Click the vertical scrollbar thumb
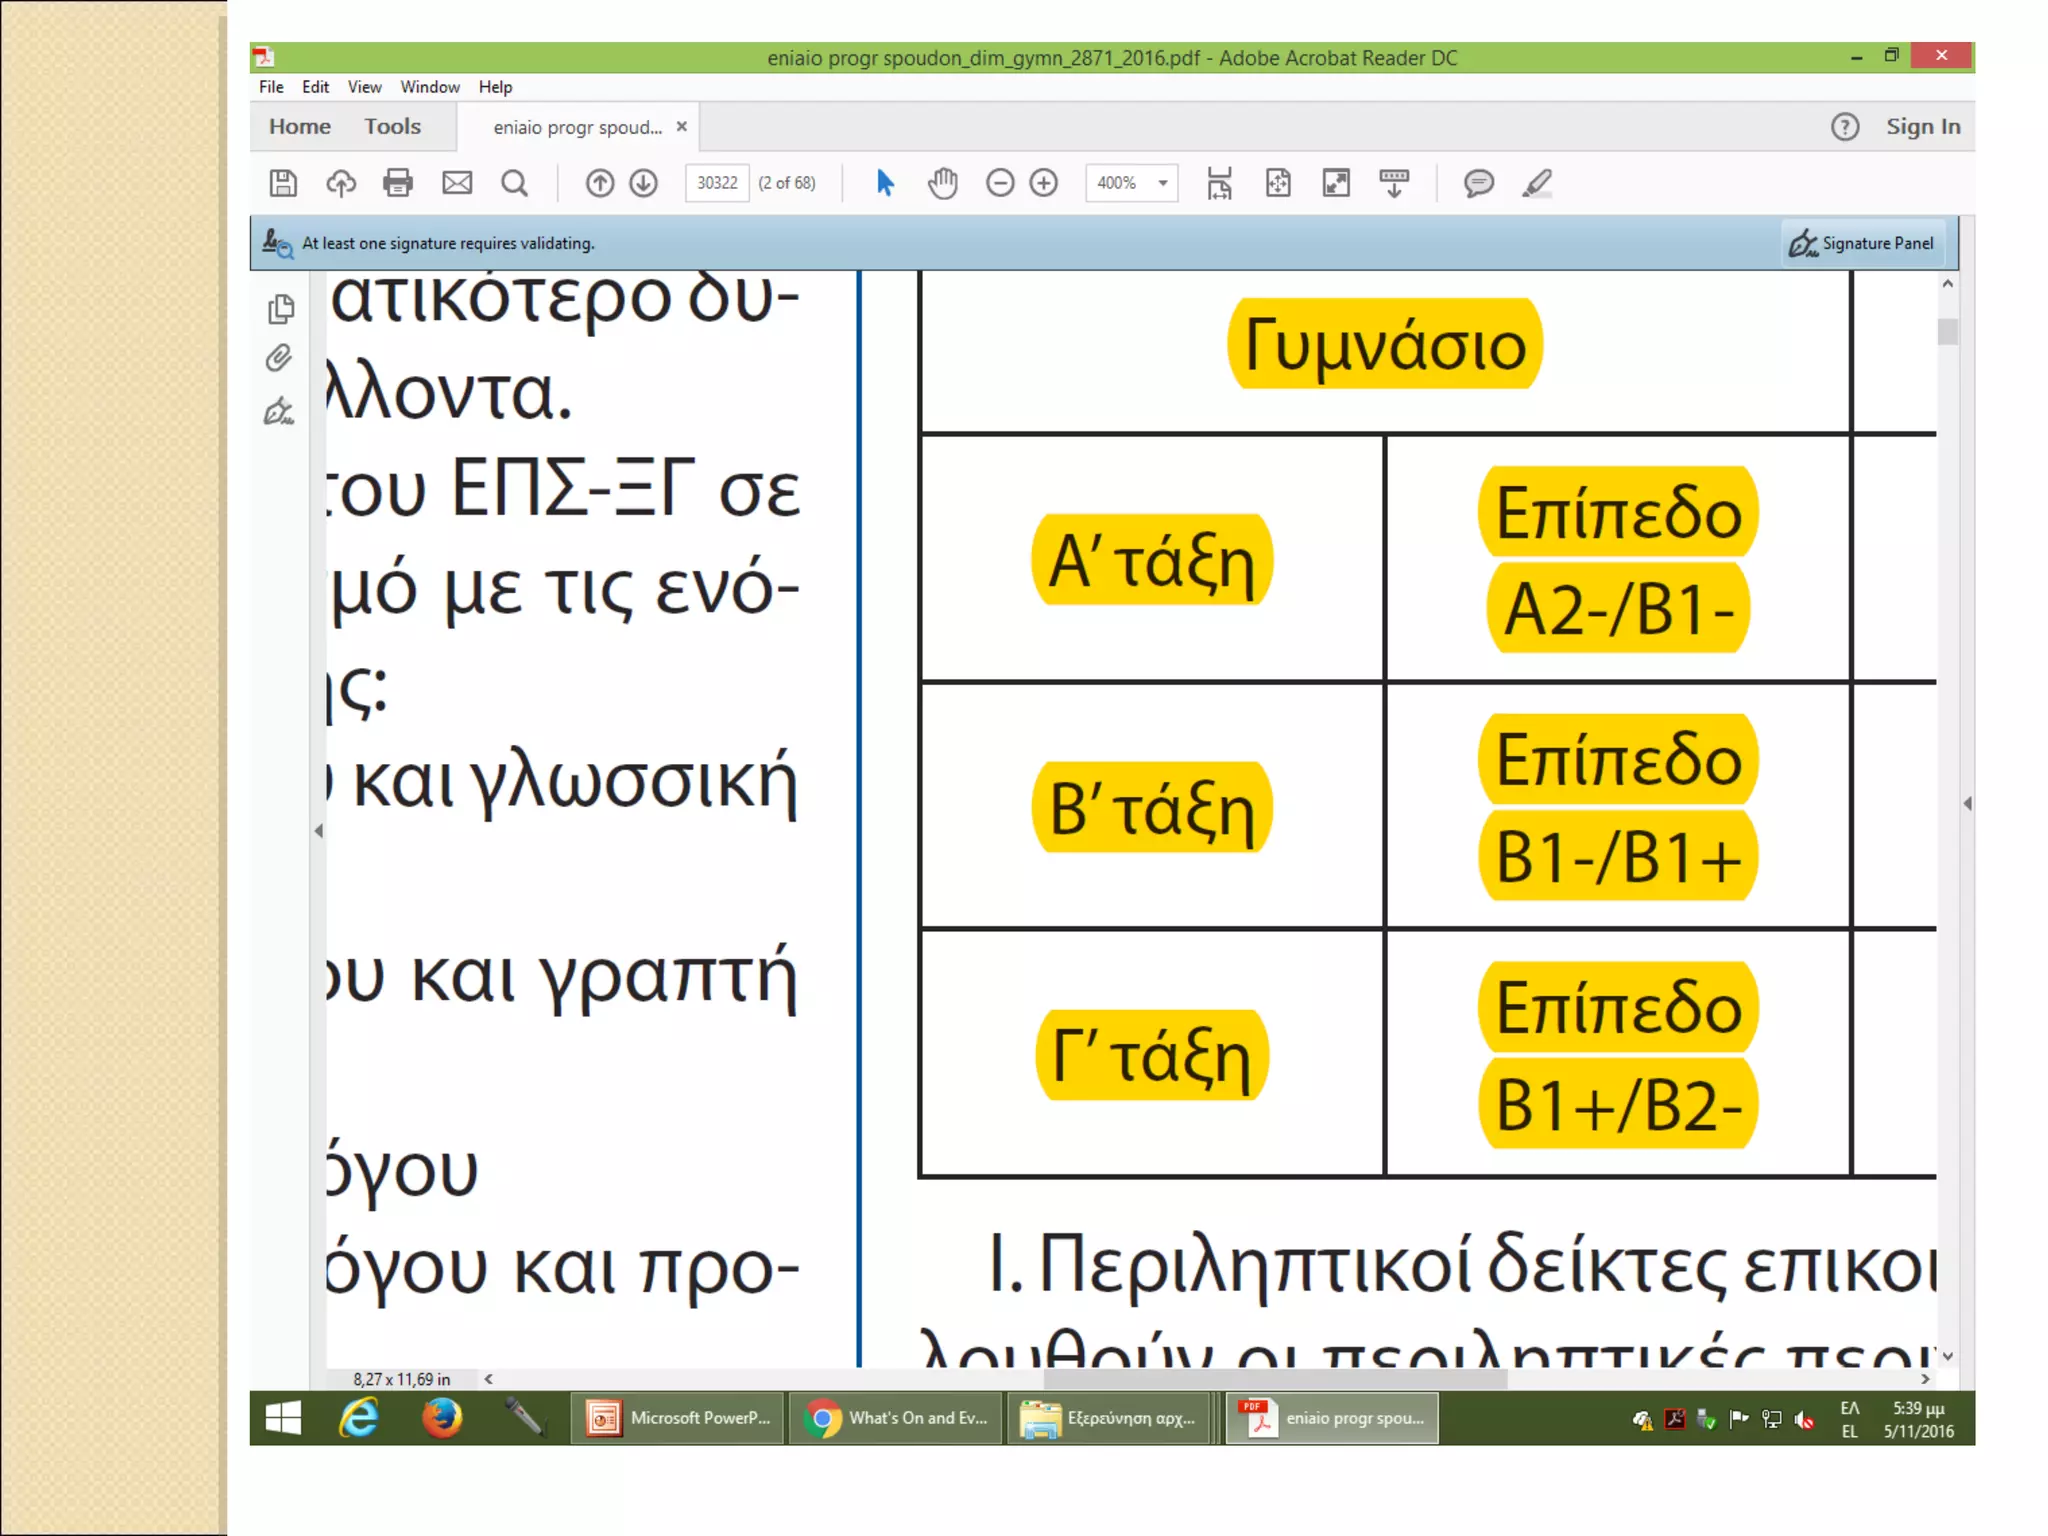Viewport: 2048px width, 1536px height. [1947, 331]
